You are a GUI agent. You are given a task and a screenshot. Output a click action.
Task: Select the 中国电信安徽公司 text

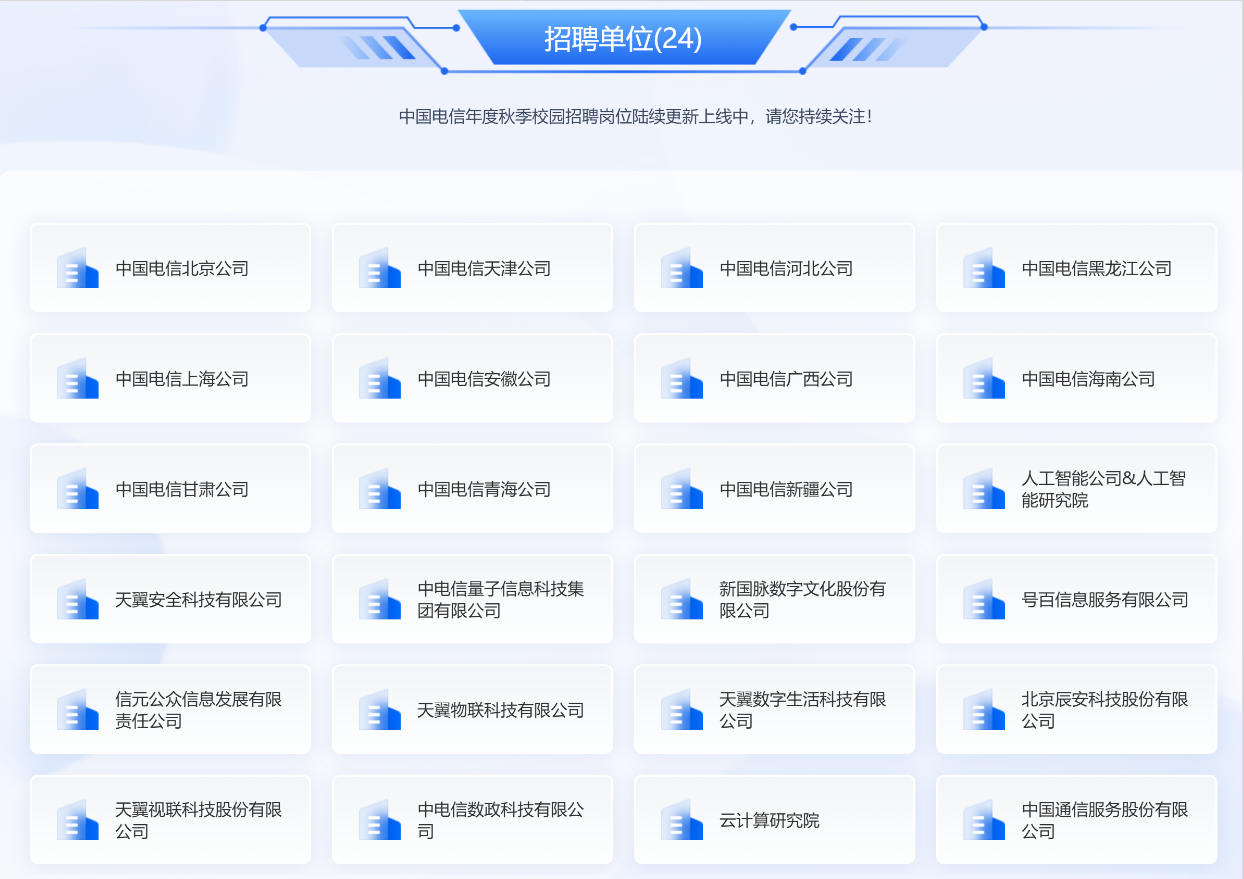click(x=484, y=379)
